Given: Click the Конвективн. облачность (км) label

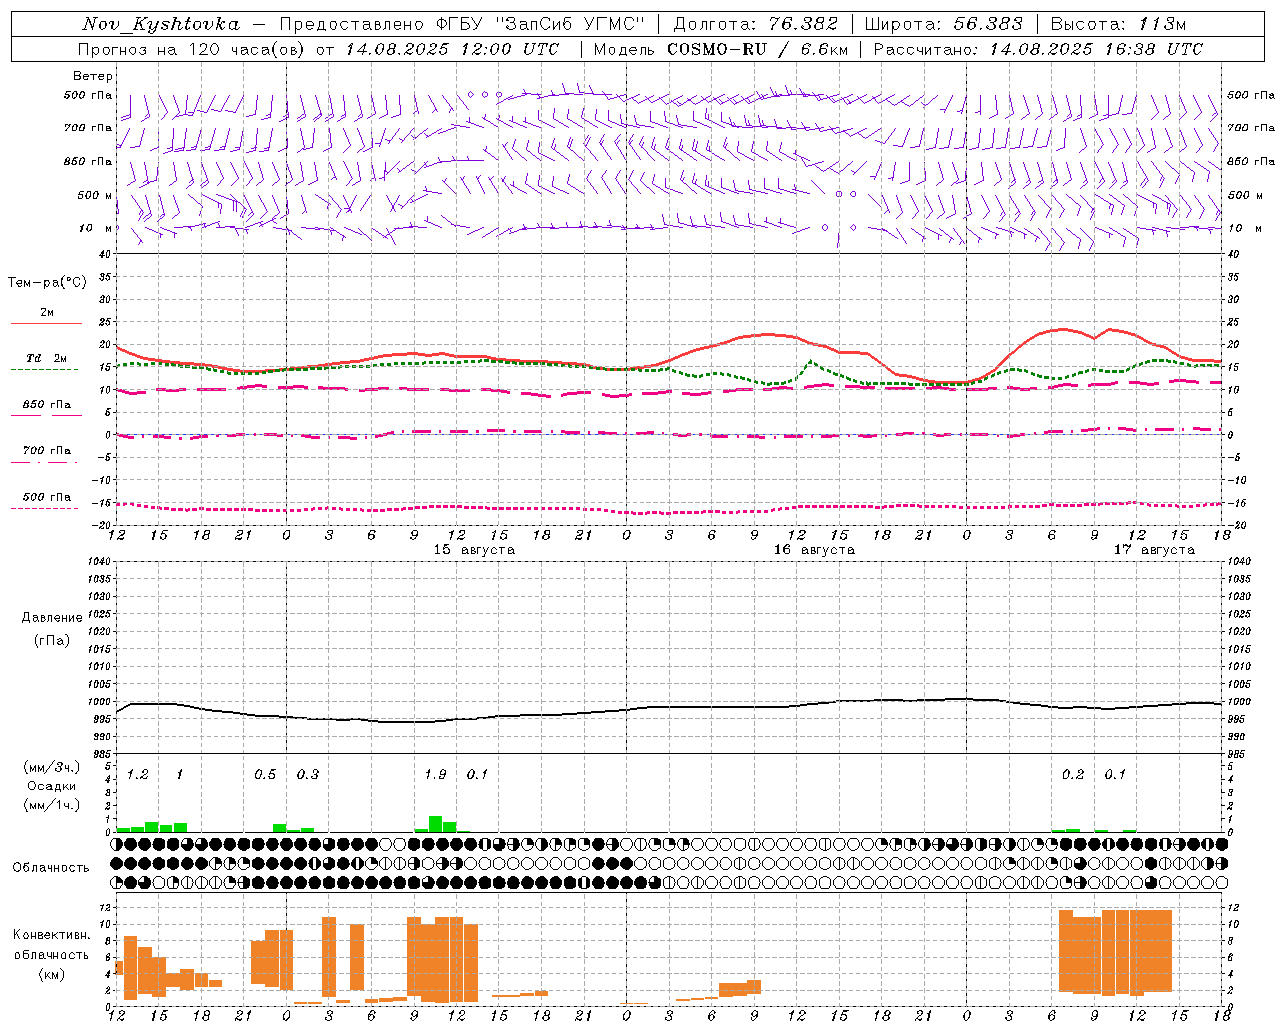Looking at the screenshot, I should pyautogui.click(x=51, y=954).
